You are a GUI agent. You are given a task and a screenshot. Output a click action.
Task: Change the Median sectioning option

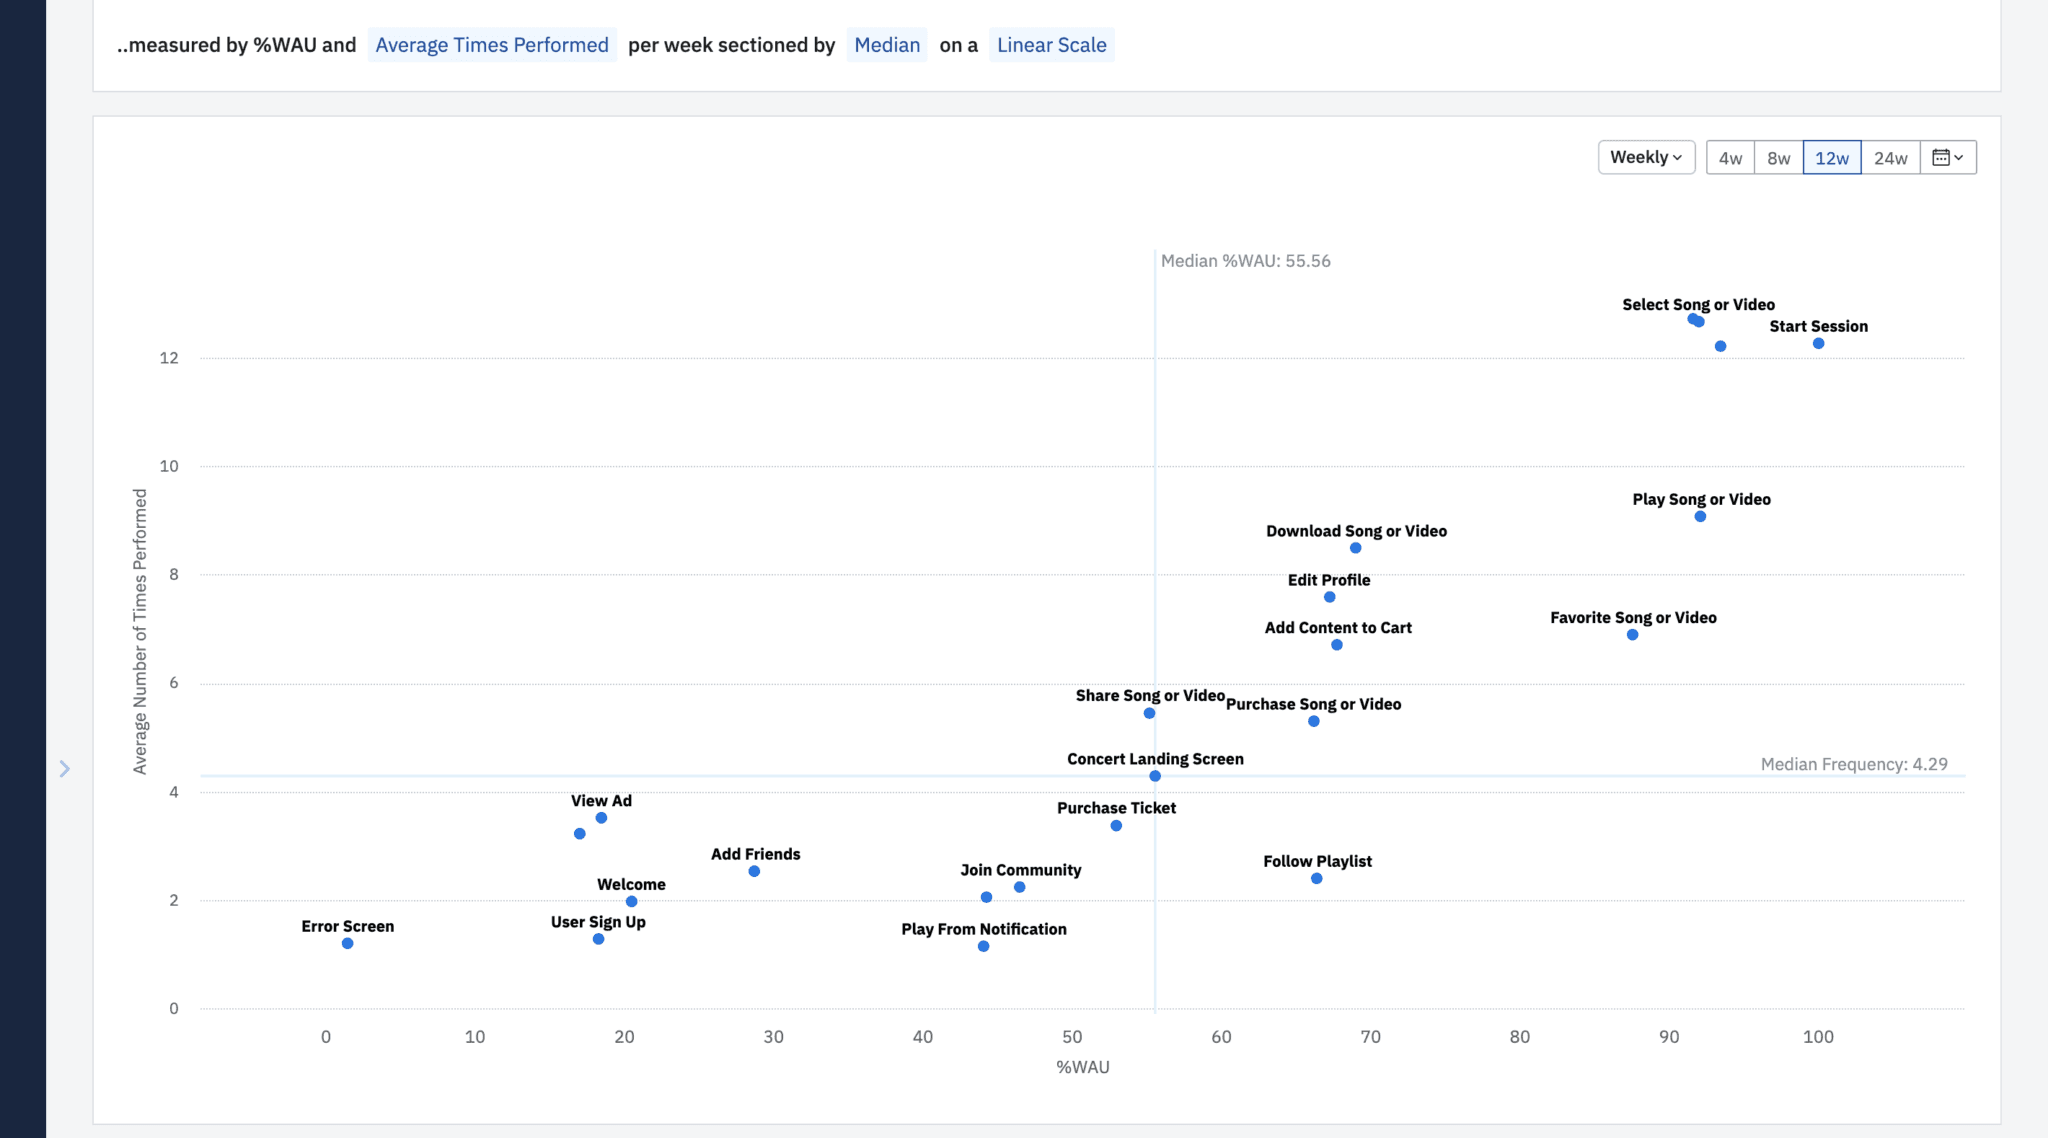[x=886, y=44]
